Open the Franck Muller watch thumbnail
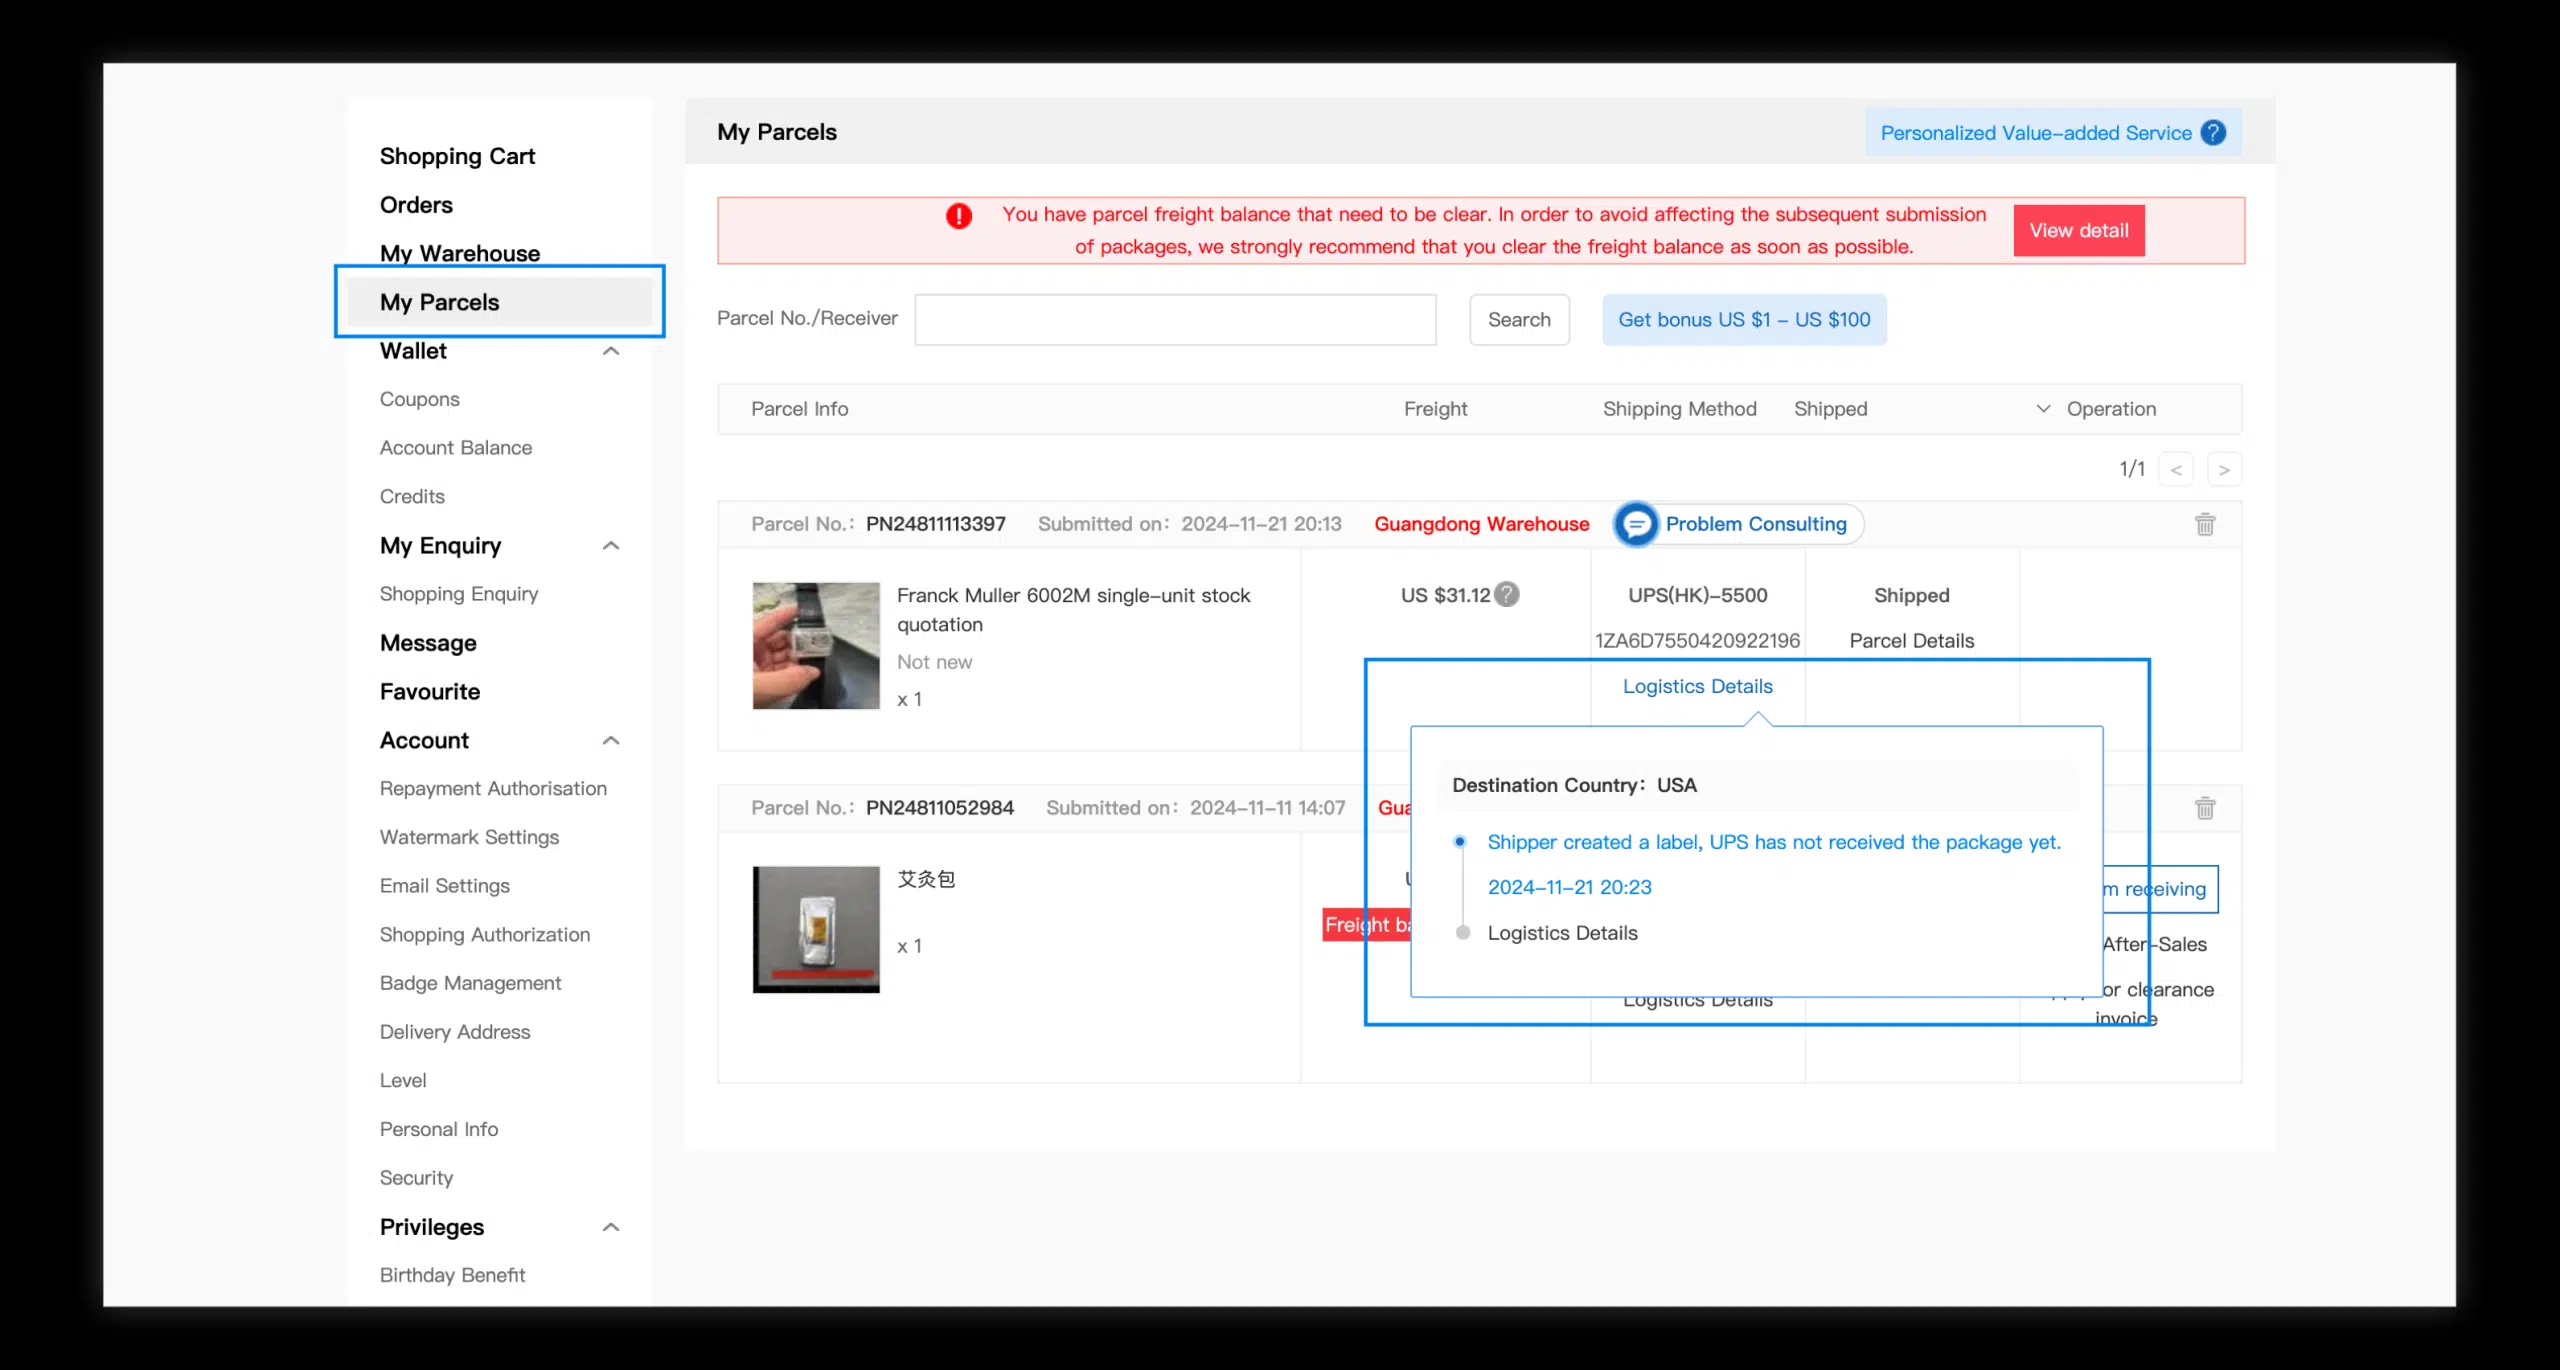This screenshot has width=2560, height=1370. 816,646
